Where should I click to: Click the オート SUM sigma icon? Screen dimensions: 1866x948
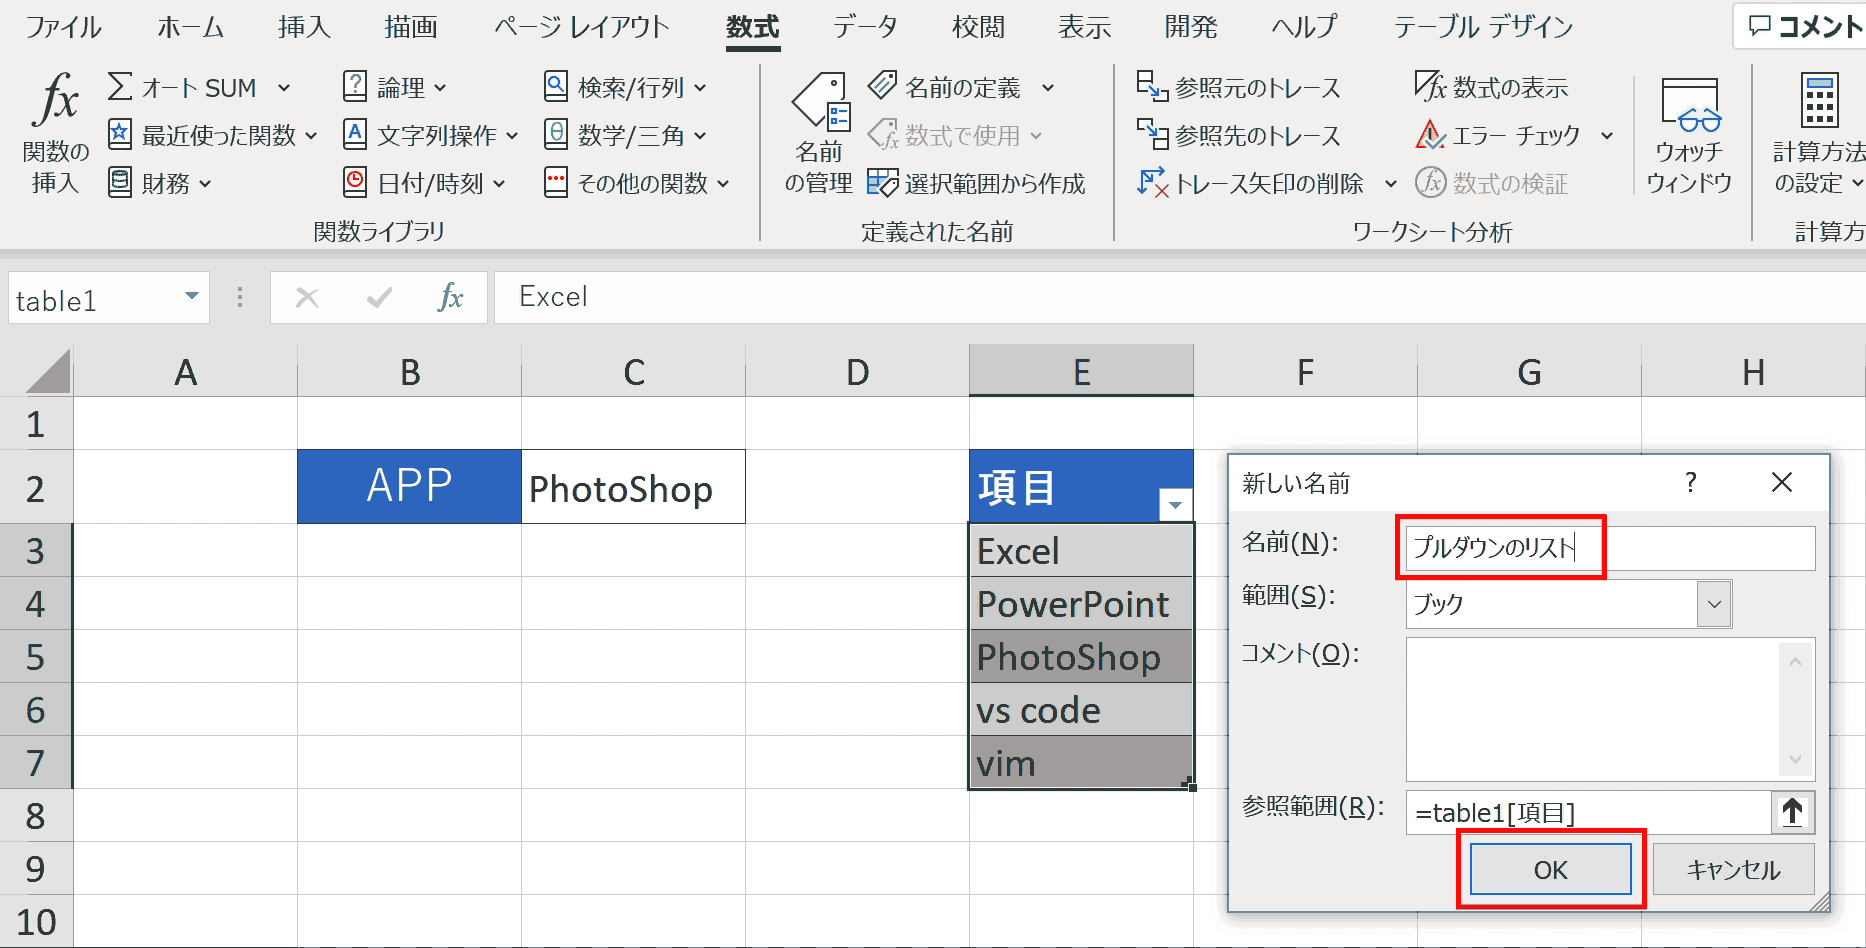[120, 87]
